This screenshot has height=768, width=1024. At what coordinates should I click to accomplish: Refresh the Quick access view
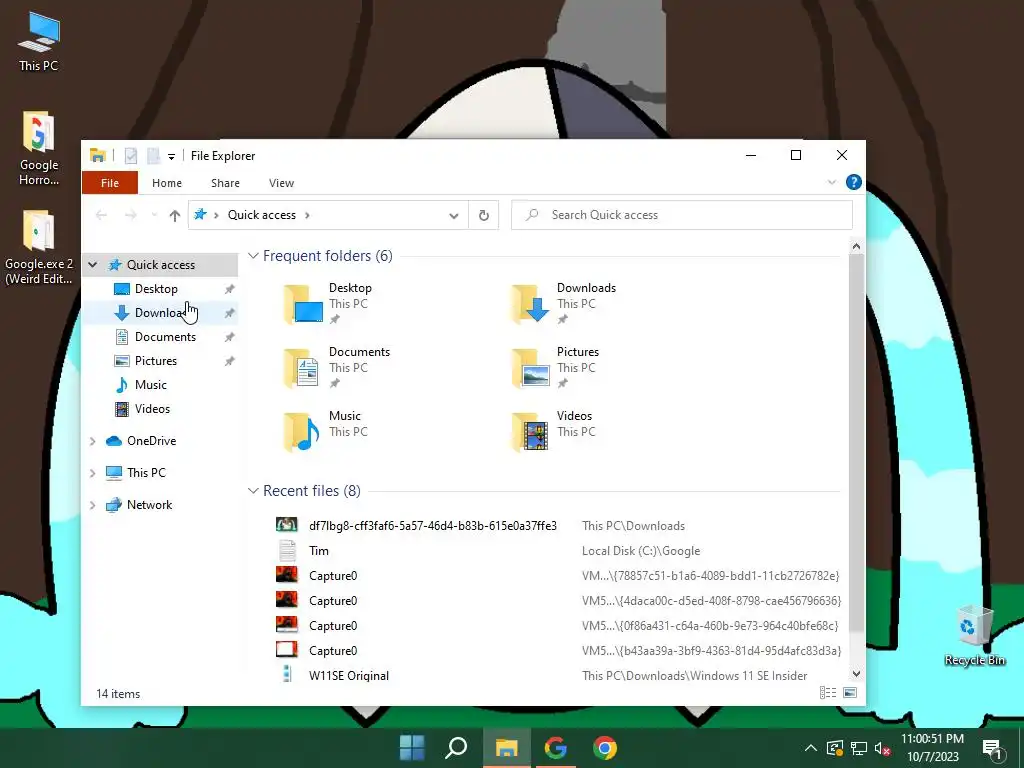pos(484,216)
